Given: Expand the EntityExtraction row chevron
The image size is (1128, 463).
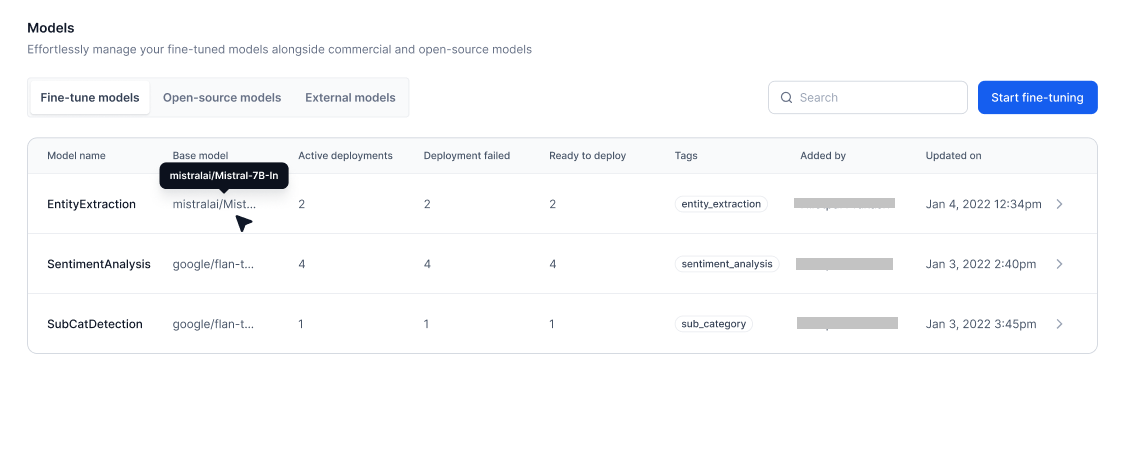Looking at the screenshot, I should pyautogui.click(x=1059, y=204).
